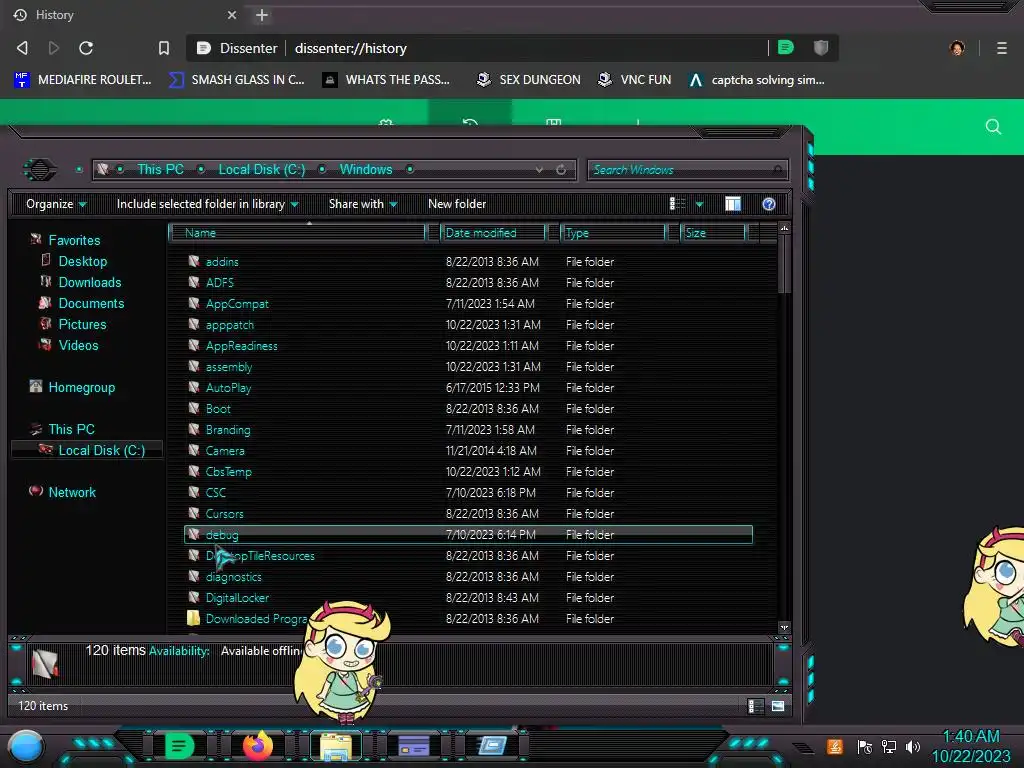Open VNC FUN bookmark
This screenshot has height=768, width=1024.
tap(635, 80)
